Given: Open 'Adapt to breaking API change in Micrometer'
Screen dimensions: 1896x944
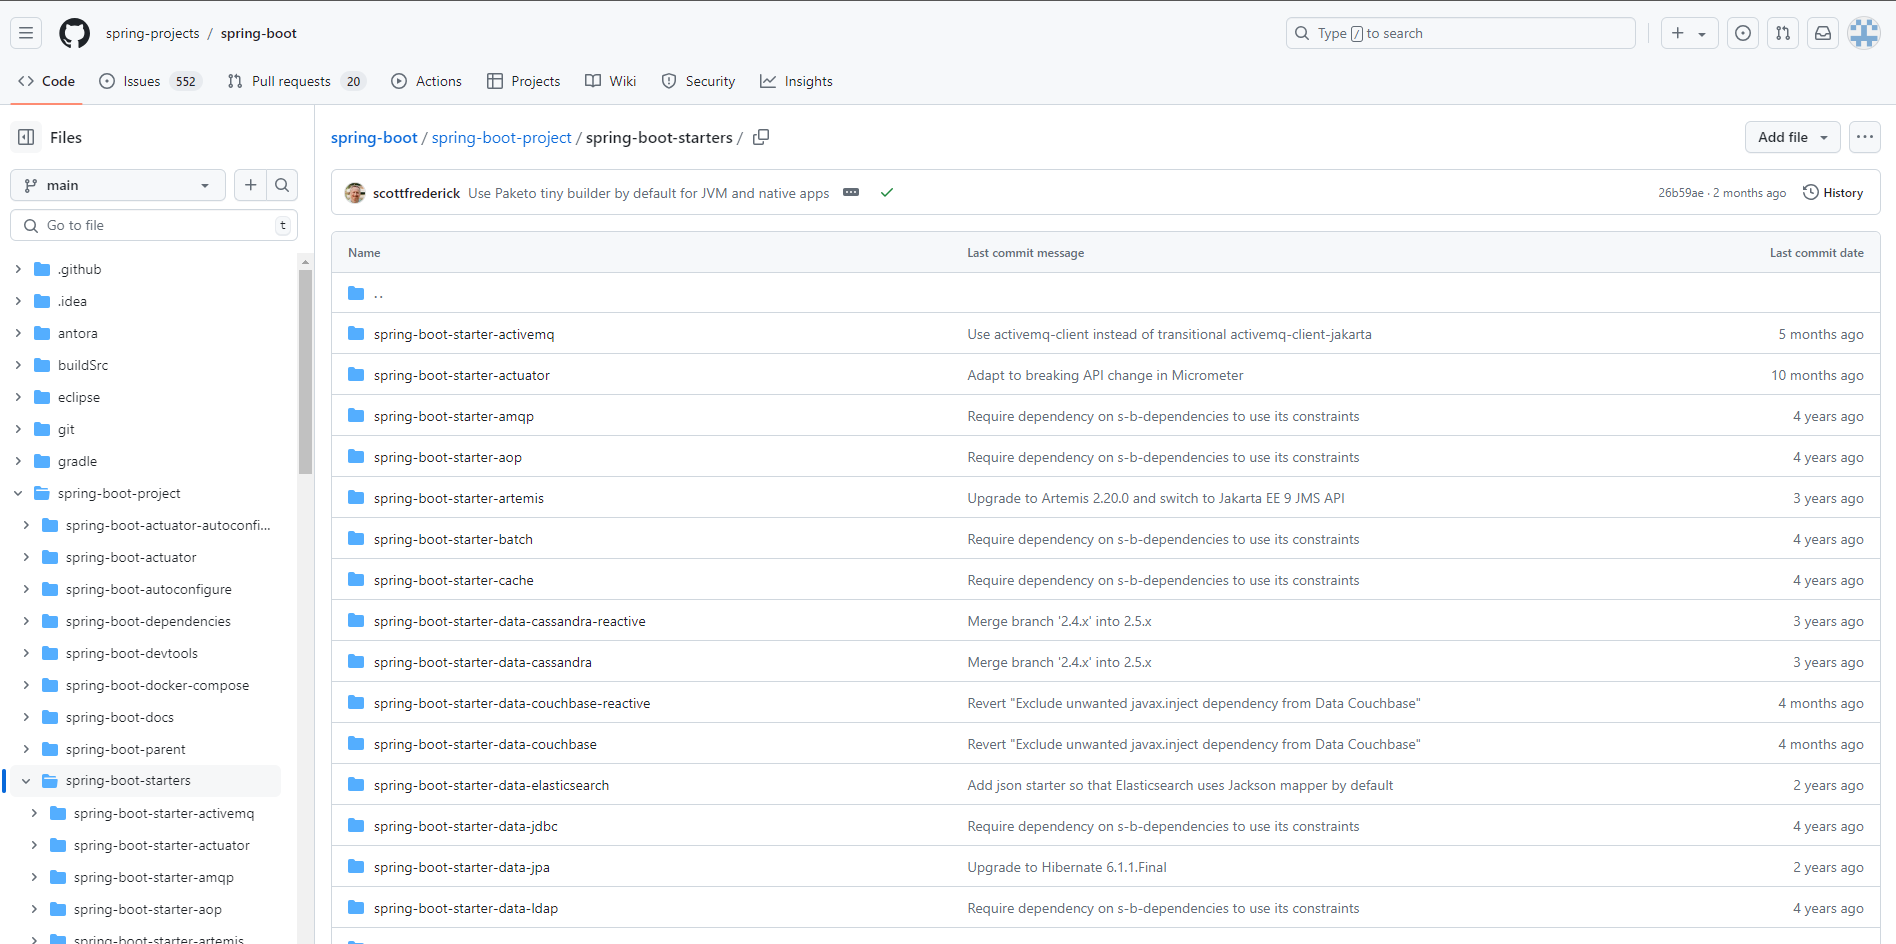Looking at the screenshot, I should tap(1105, 375).
